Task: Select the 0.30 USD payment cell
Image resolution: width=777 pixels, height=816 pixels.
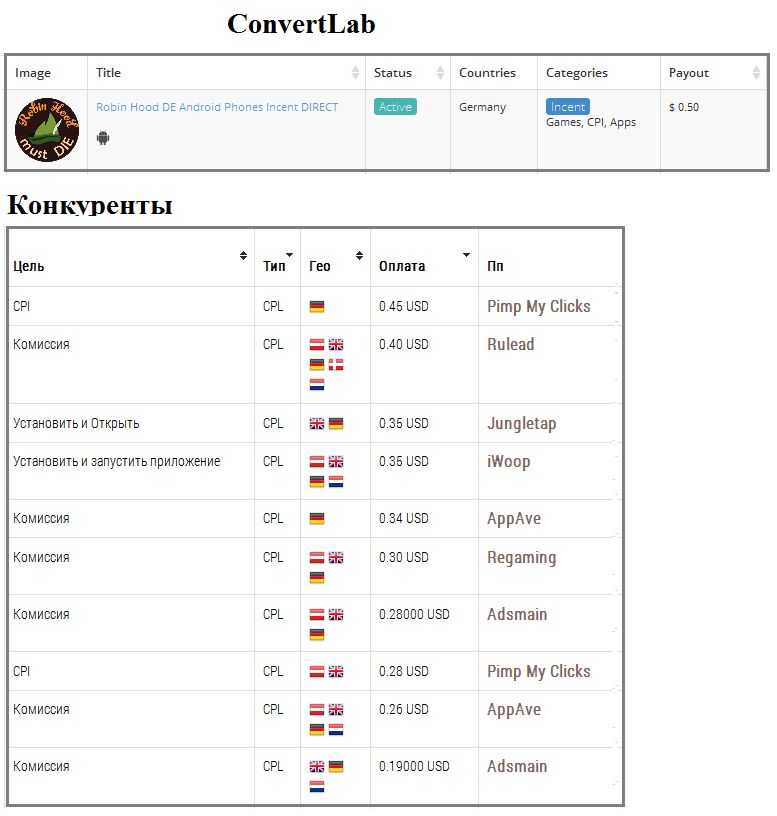Action: (x=404, y=557)
